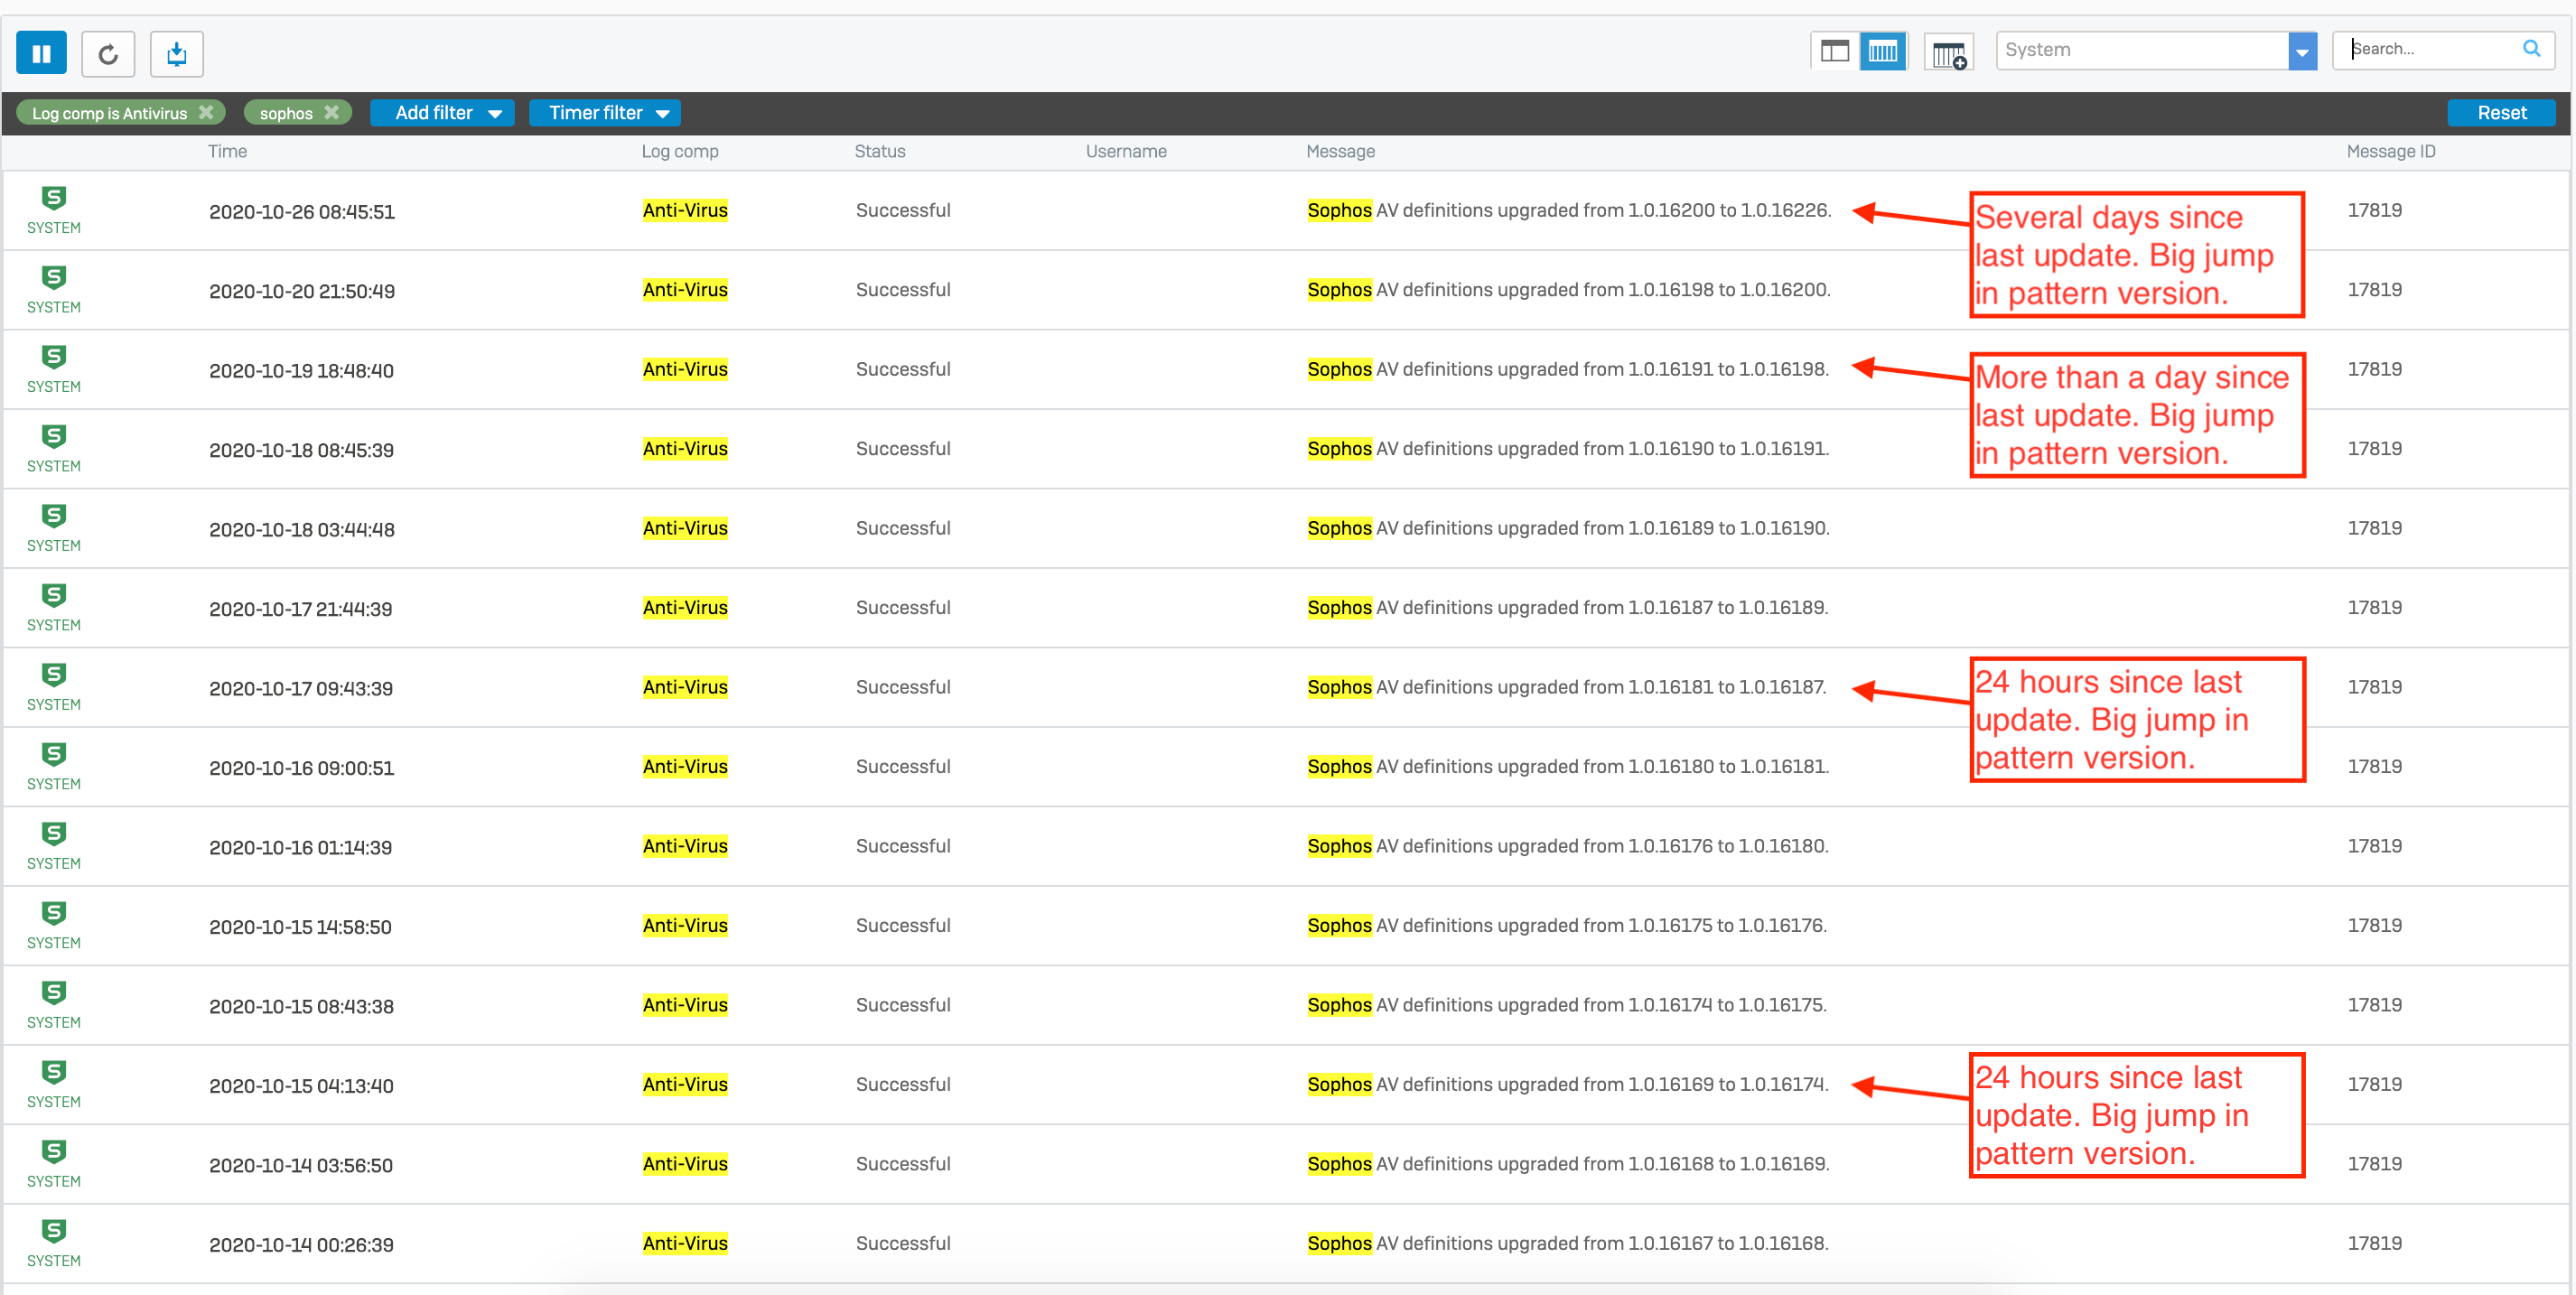Select timestamp 2020-10-19 18:48:40
This screenshot has width=2576, height=1295.
coord(301,371)
